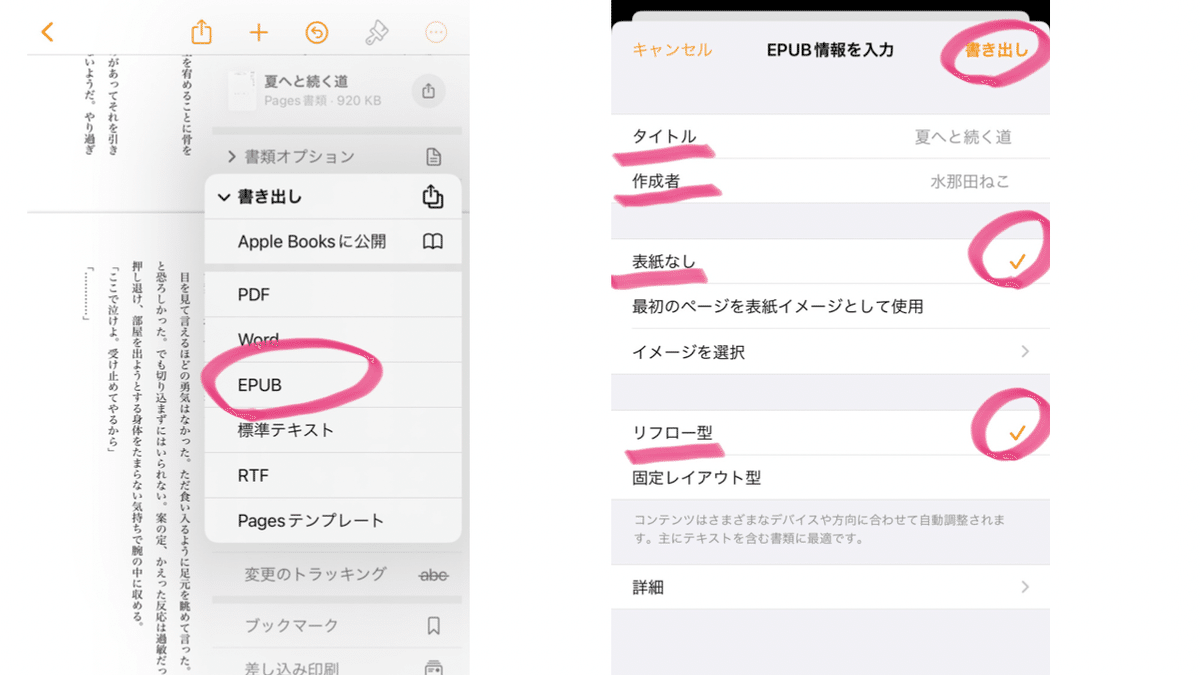Select リフロー型 layout option
The image size is (1200, 675).
(x=830, y=433)
